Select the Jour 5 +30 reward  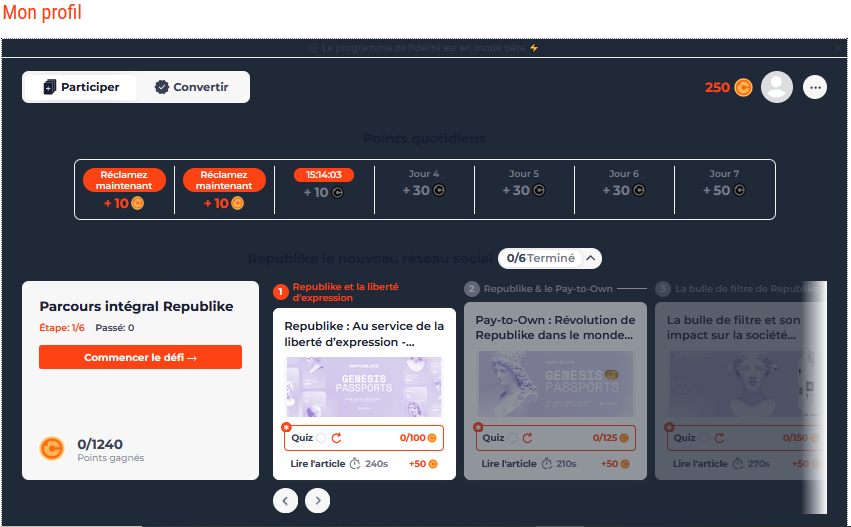[x=524, y=183]
